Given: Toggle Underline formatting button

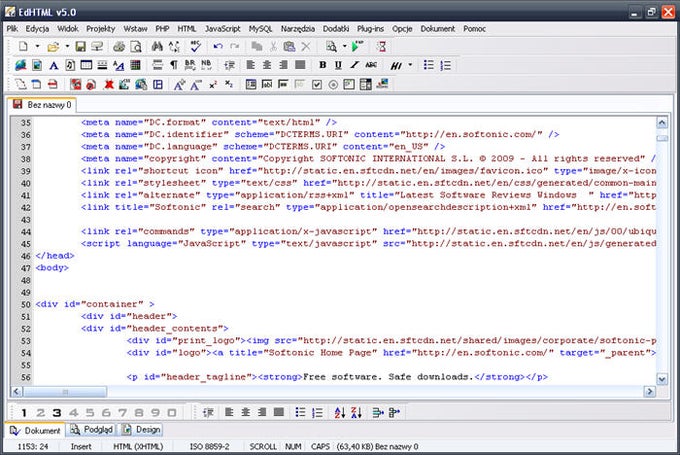Looking at the screenshot, I should 338,65.
